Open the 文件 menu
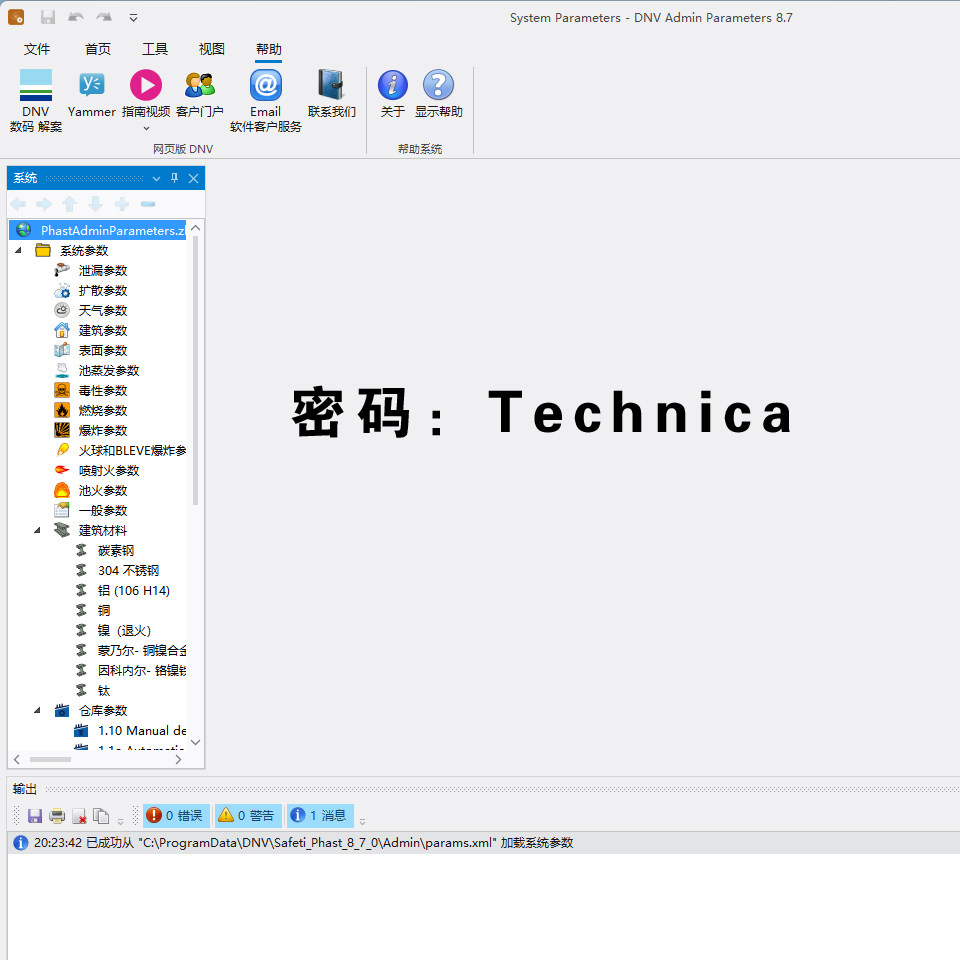 tap(37, 49)
